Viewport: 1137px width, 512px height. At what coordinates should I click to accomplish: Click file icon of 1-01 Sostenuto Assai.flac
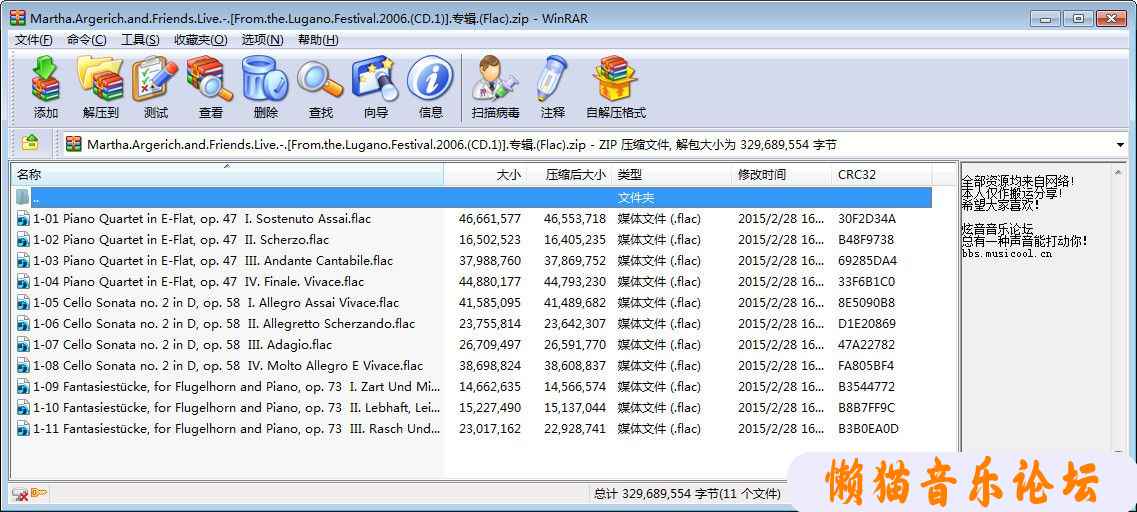coord(23,218)
